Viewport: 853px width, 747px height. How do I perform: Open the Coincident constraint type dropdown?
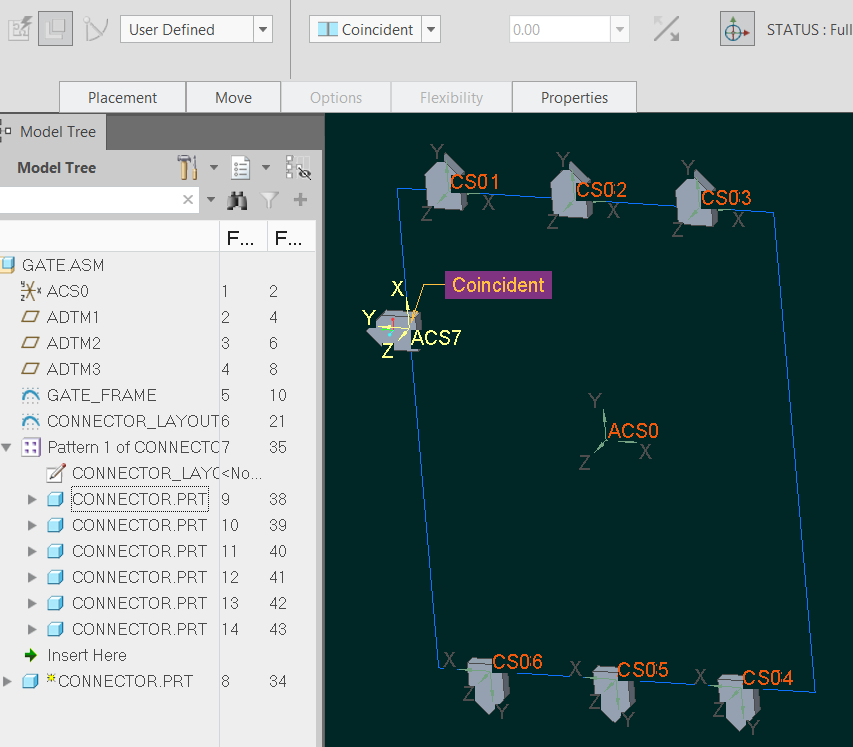tap(431, 30)
